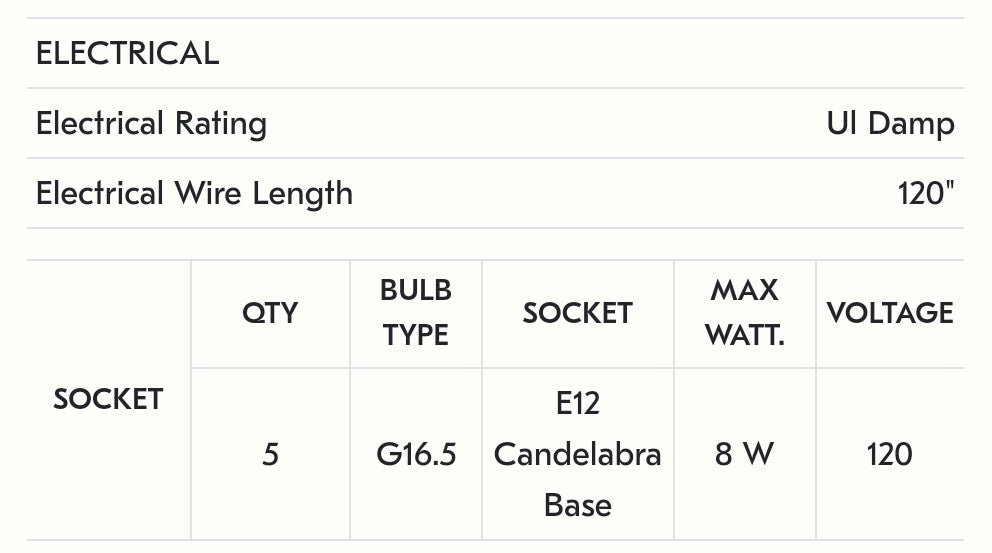Screen dimensions: 992x553
Task: Click the SOCKET row header on the left
Action: point(108,399)
